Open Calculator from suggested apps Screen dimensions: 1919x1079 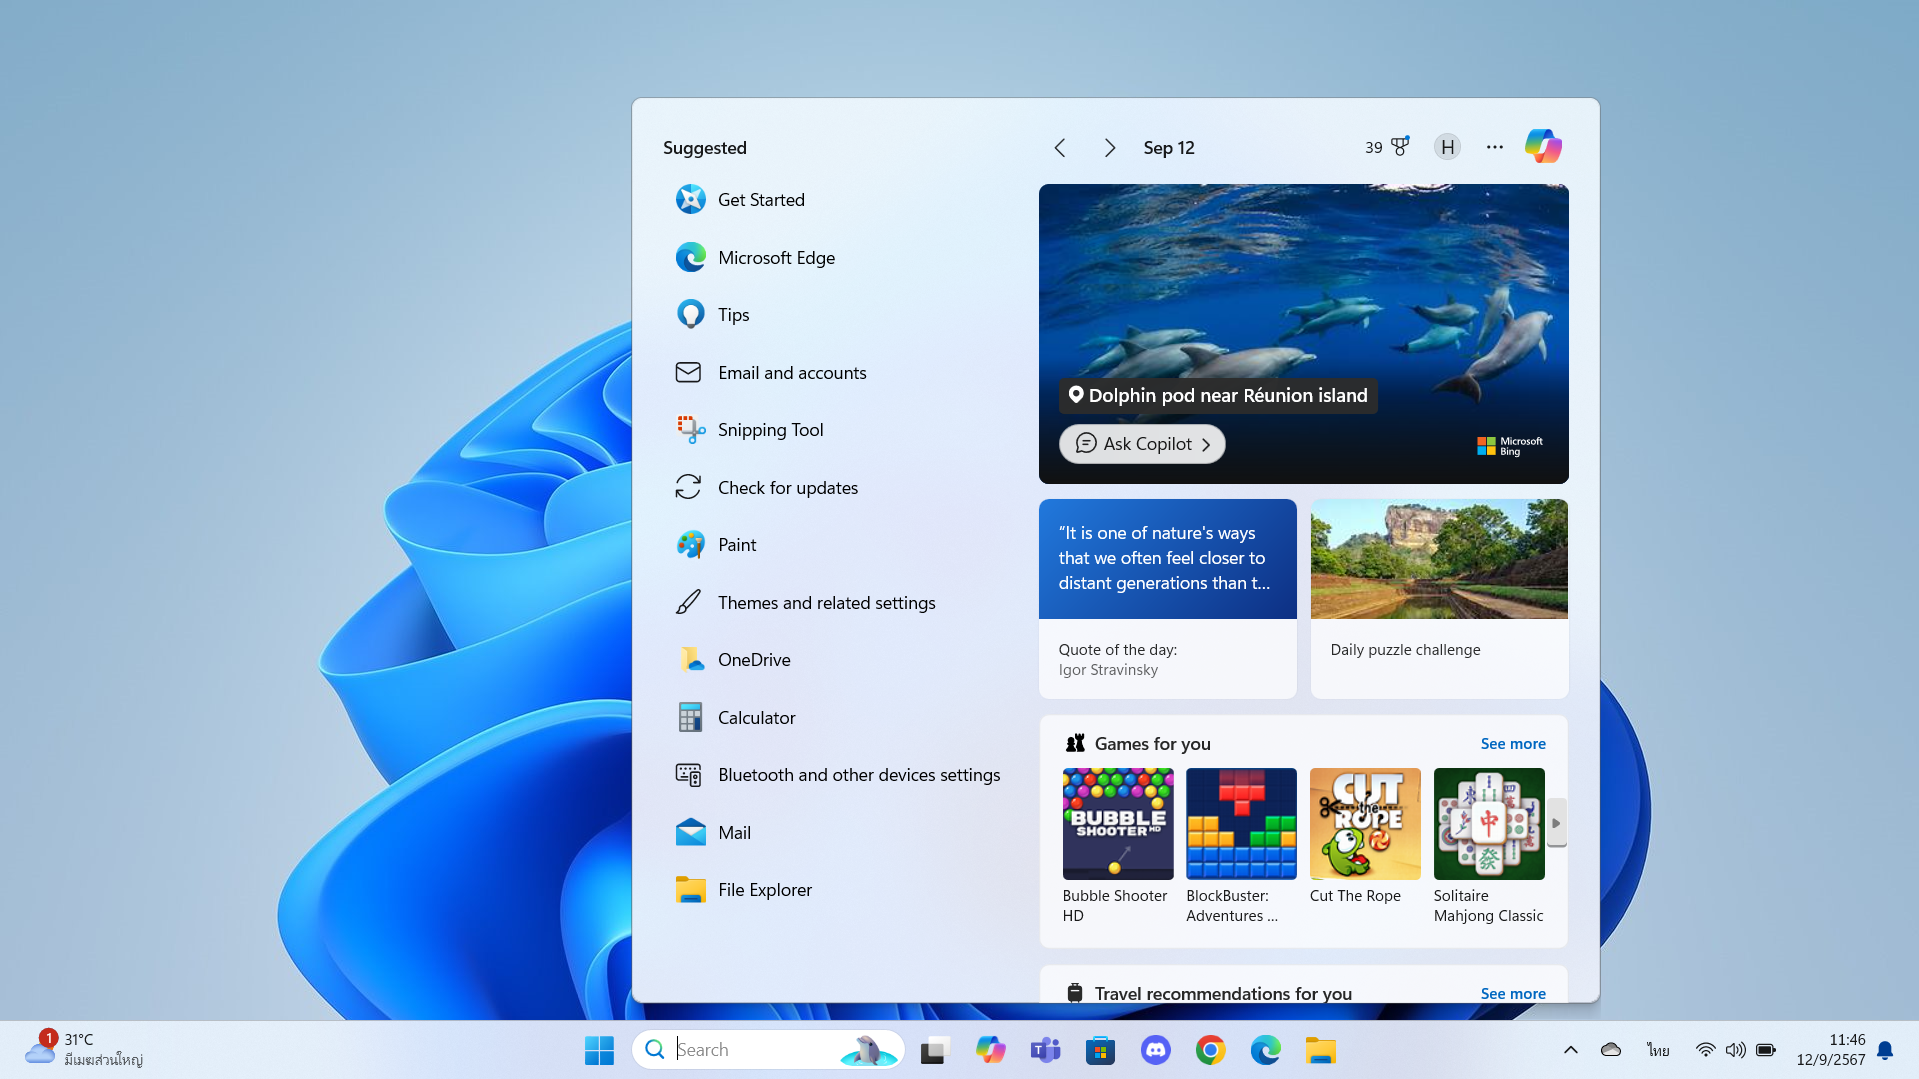(756, 718)
